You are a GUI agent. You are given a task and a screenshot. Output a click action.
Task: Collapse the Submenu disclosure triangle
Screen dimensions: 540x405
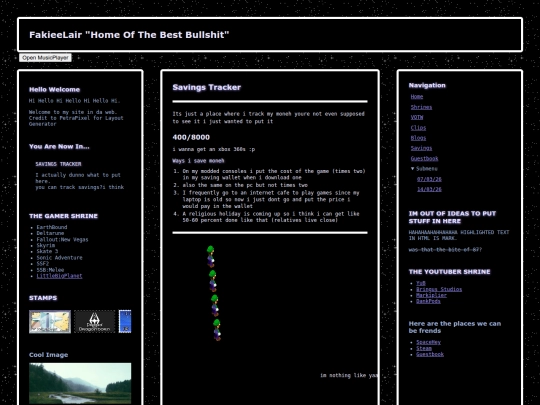coord(413,168)
